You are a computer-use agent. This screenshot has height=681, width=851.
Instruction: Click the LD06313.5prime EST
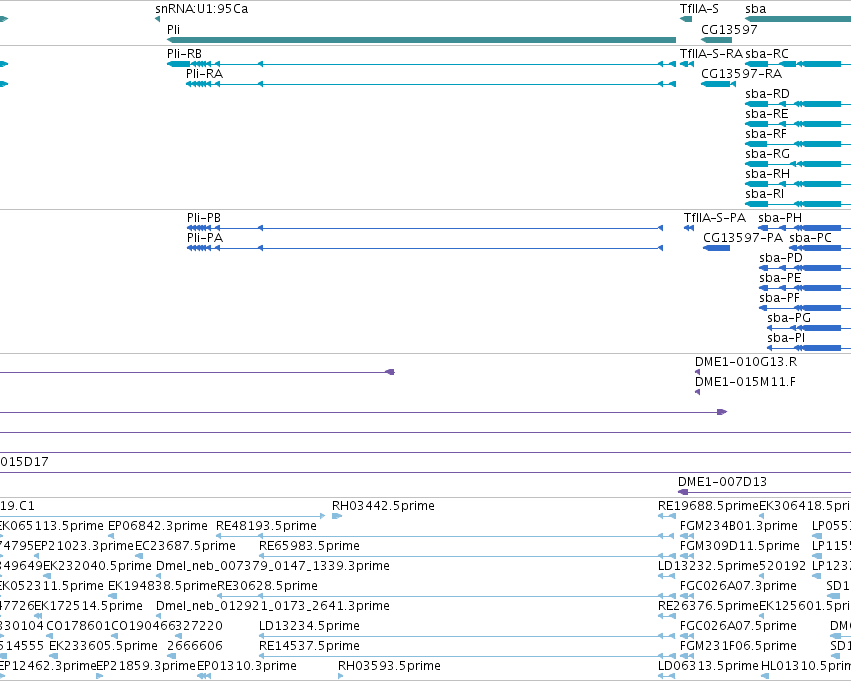point(667,676)
